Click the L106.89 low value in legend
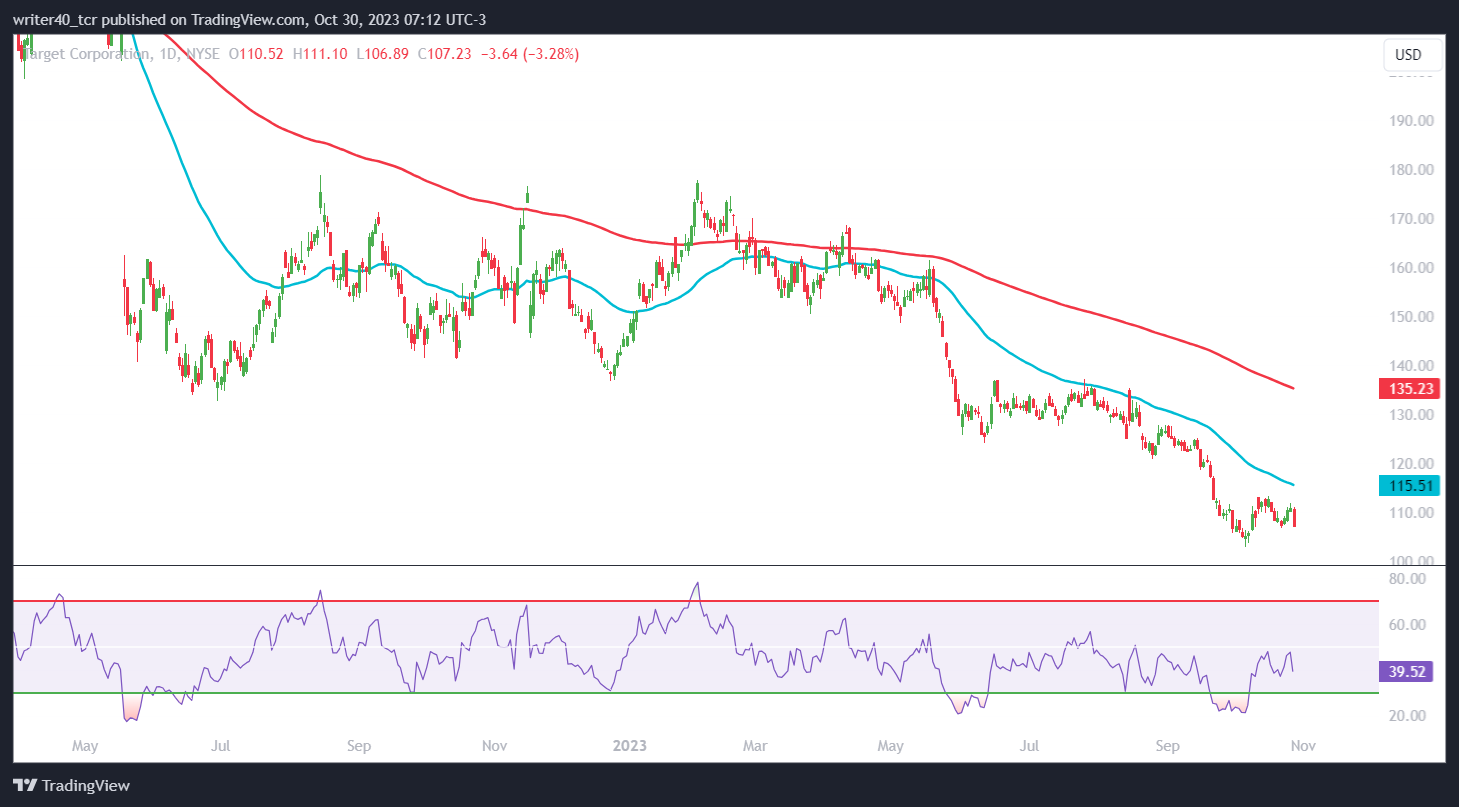Viewport: 1459px width, 807px height. click(x=383, y=54)
